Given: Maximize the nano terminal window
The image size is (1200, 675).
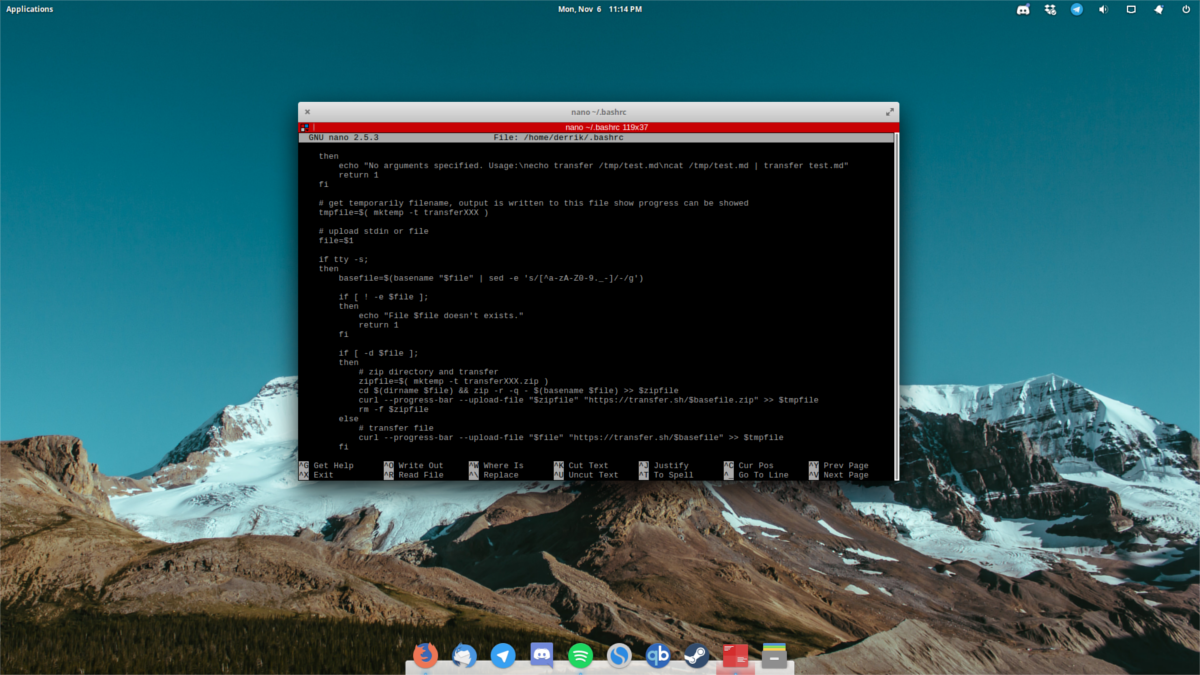Looking at the screenshot, I should pyautogui.click(x=889, y=112).
